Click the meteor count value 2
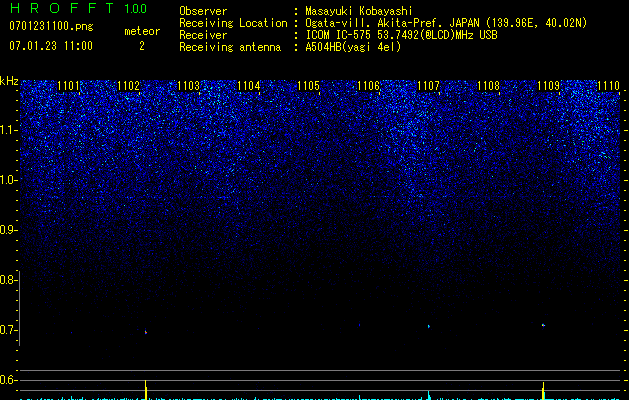The width and height of the screenshot is (629, 400). point(142,46)
